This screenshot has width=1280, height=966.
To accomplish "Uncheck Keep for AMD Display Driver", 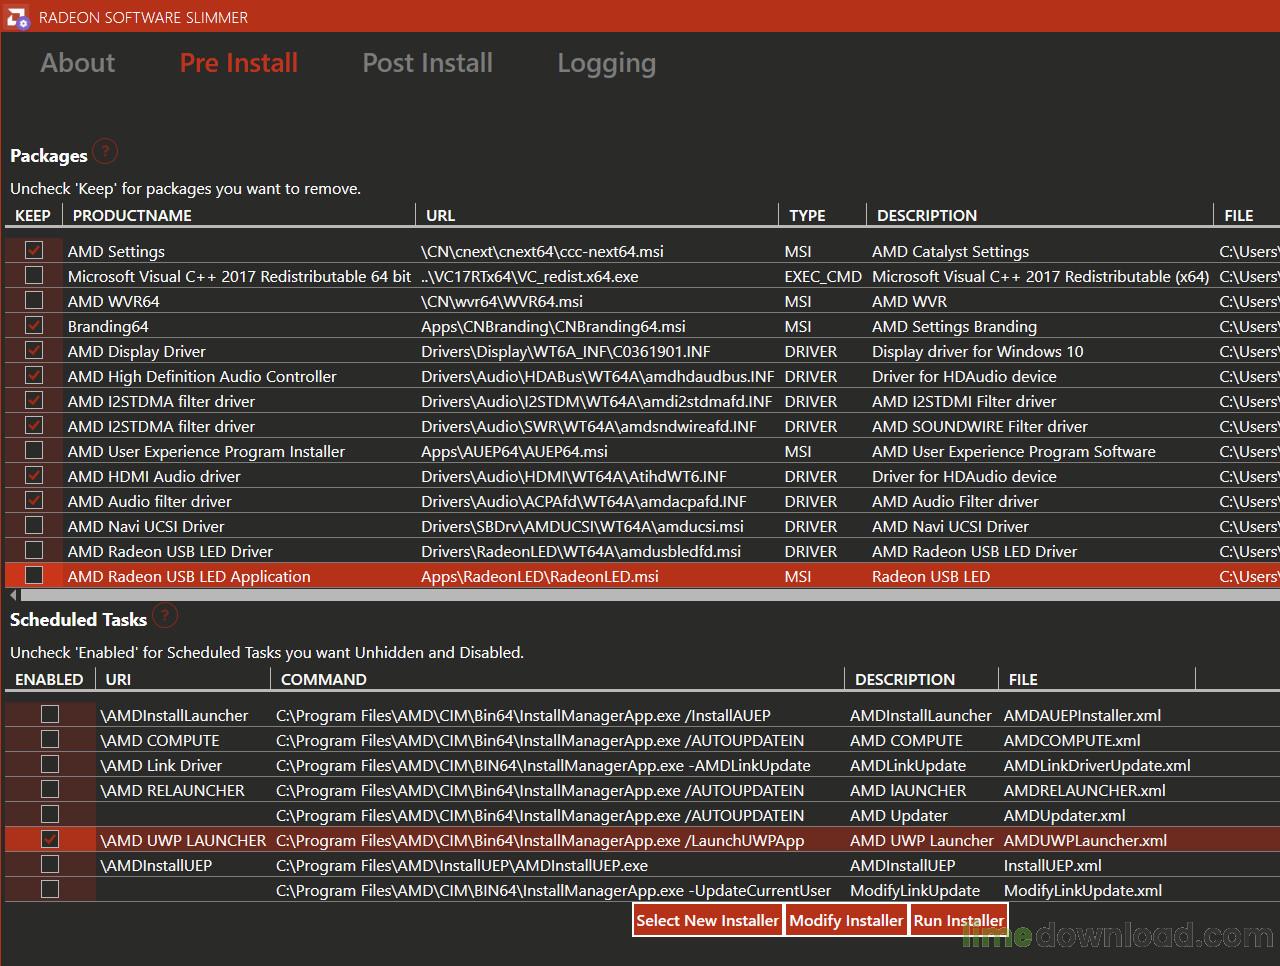I will [34, 350].
